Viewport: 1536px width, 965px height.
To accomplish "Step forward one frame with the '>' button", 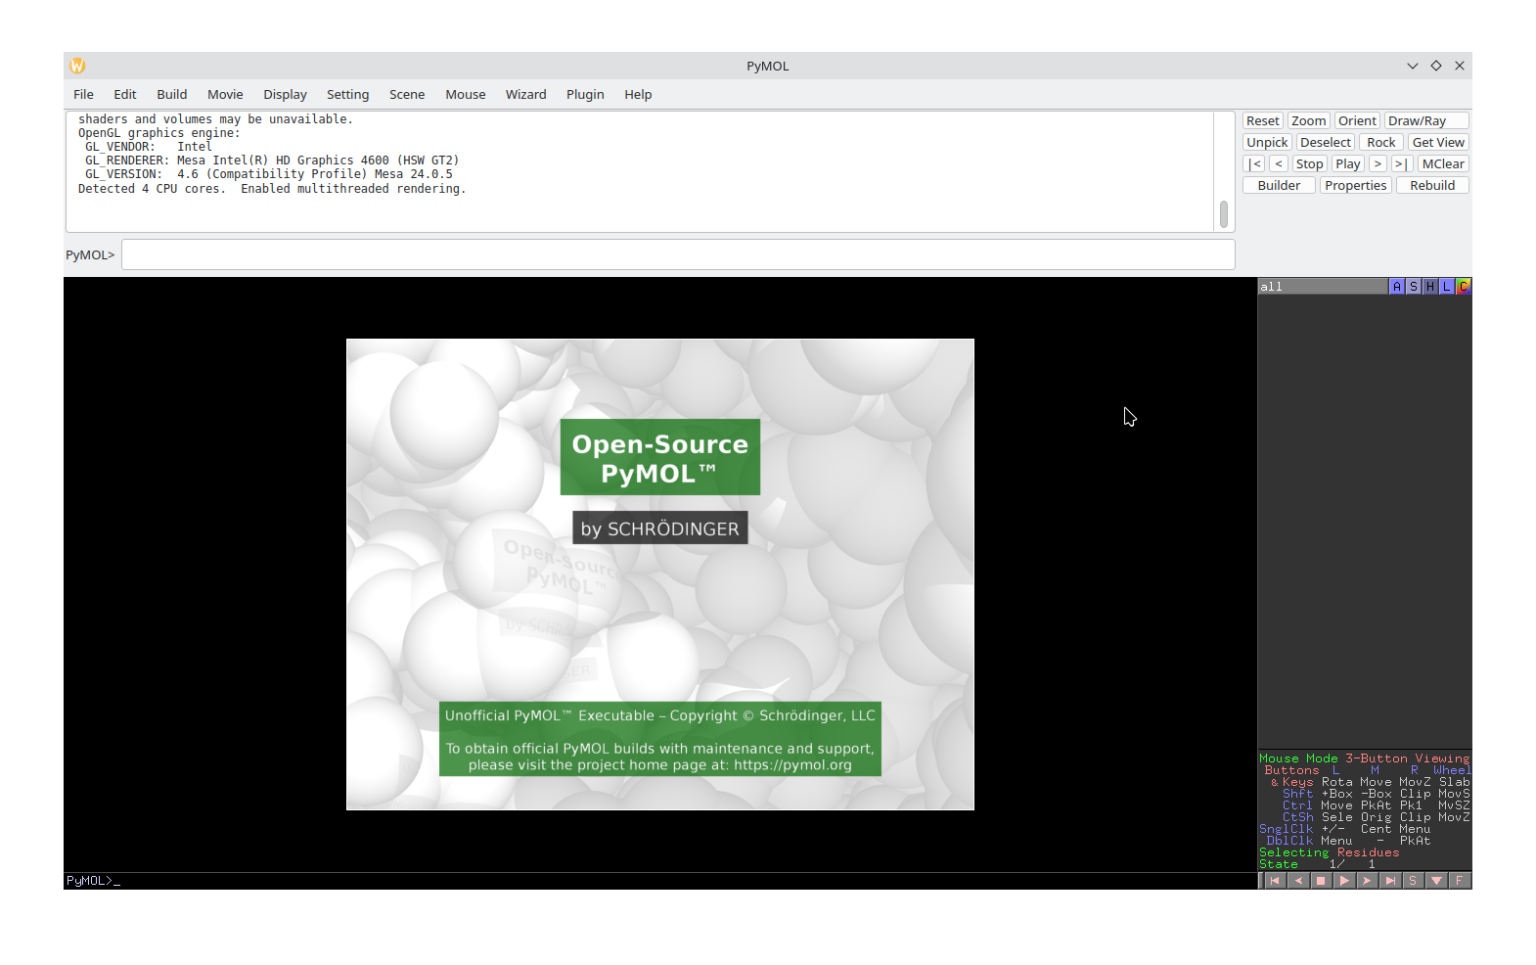I will pos(1367,880).
